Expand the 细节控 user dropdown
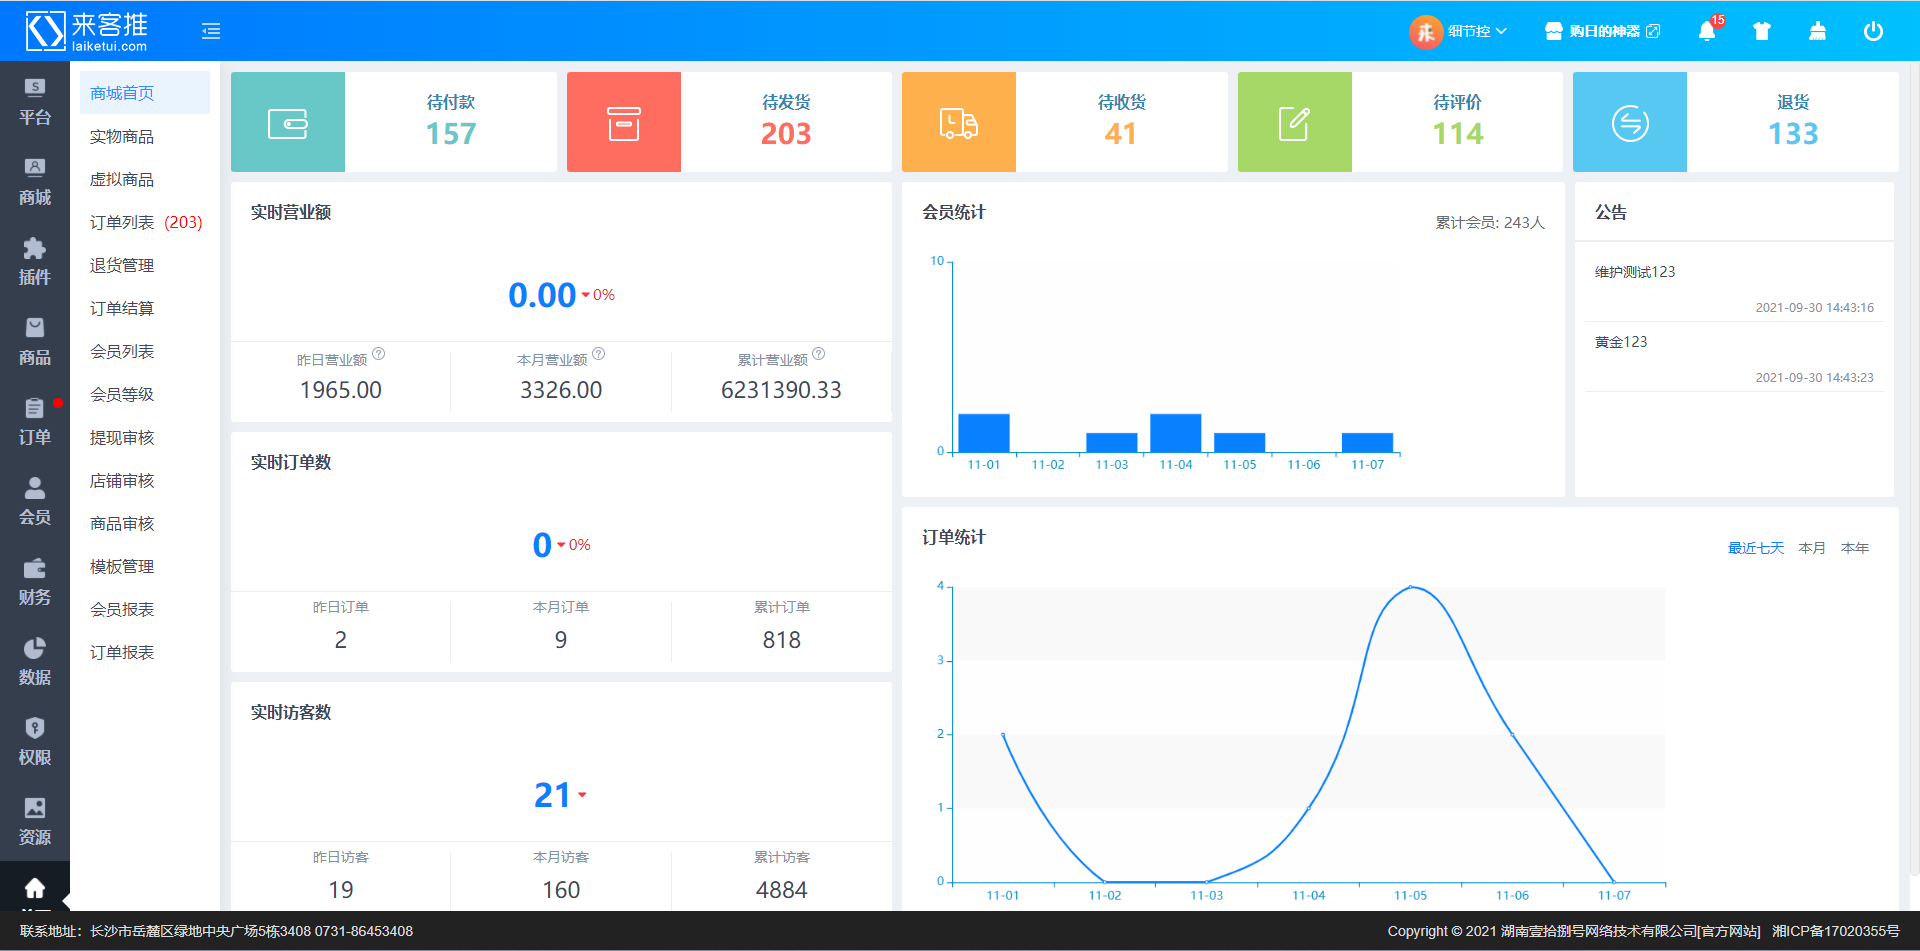1920x951 pixels. 1478,31
